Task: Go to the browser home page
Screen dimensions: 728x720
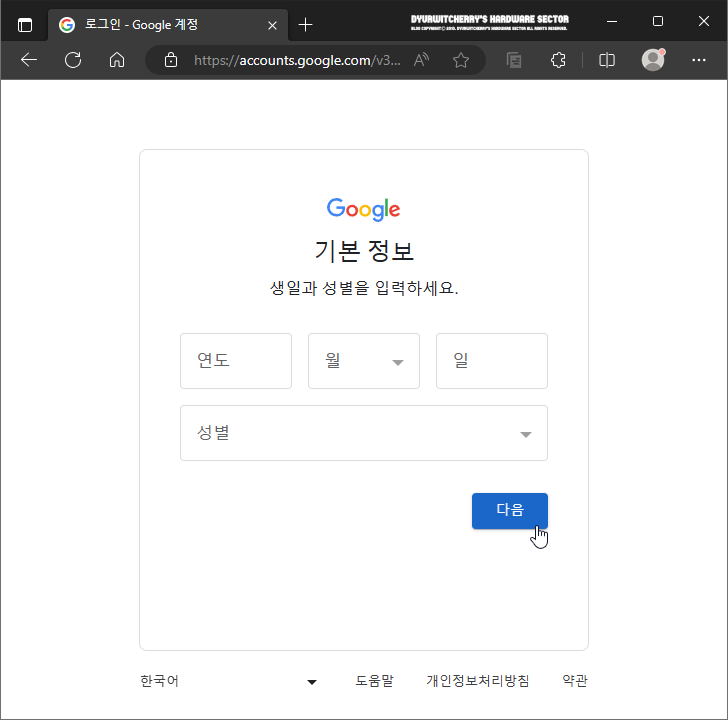Action: tap(117, 60)
